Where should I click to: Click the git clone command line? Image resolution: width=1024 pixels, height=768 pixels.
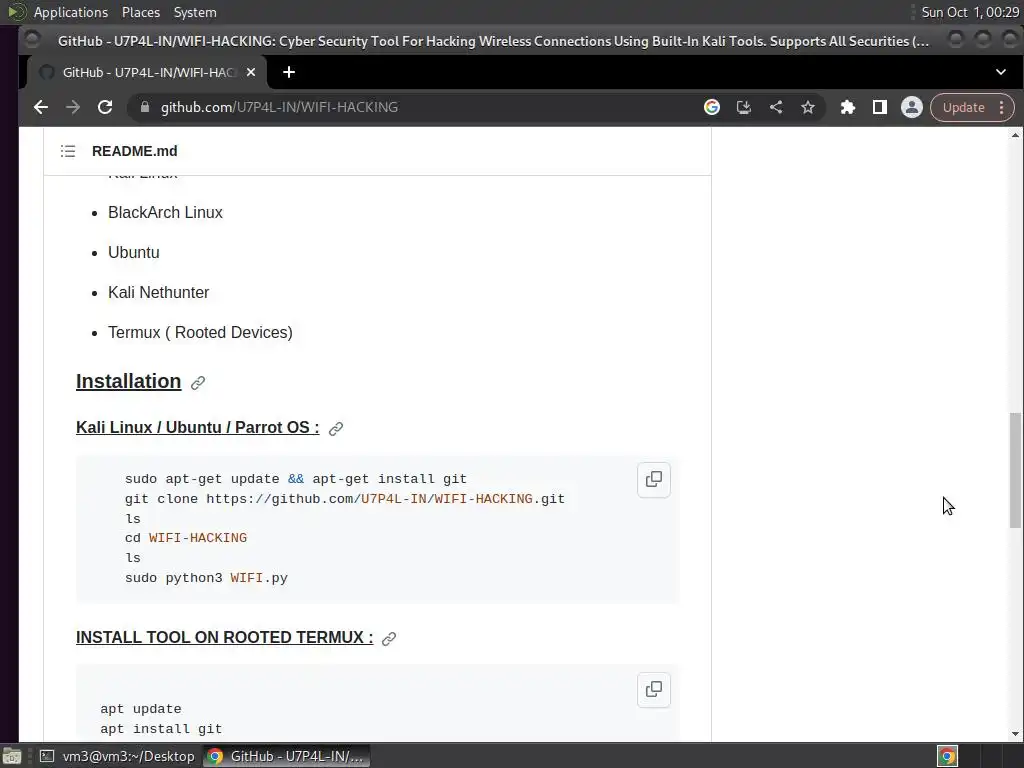(x=345, y=499)
